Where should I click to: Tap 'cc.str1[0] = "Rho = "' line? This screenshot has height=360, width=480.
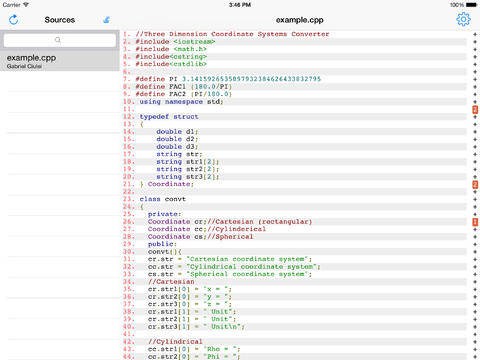click(x=194, y=349)
